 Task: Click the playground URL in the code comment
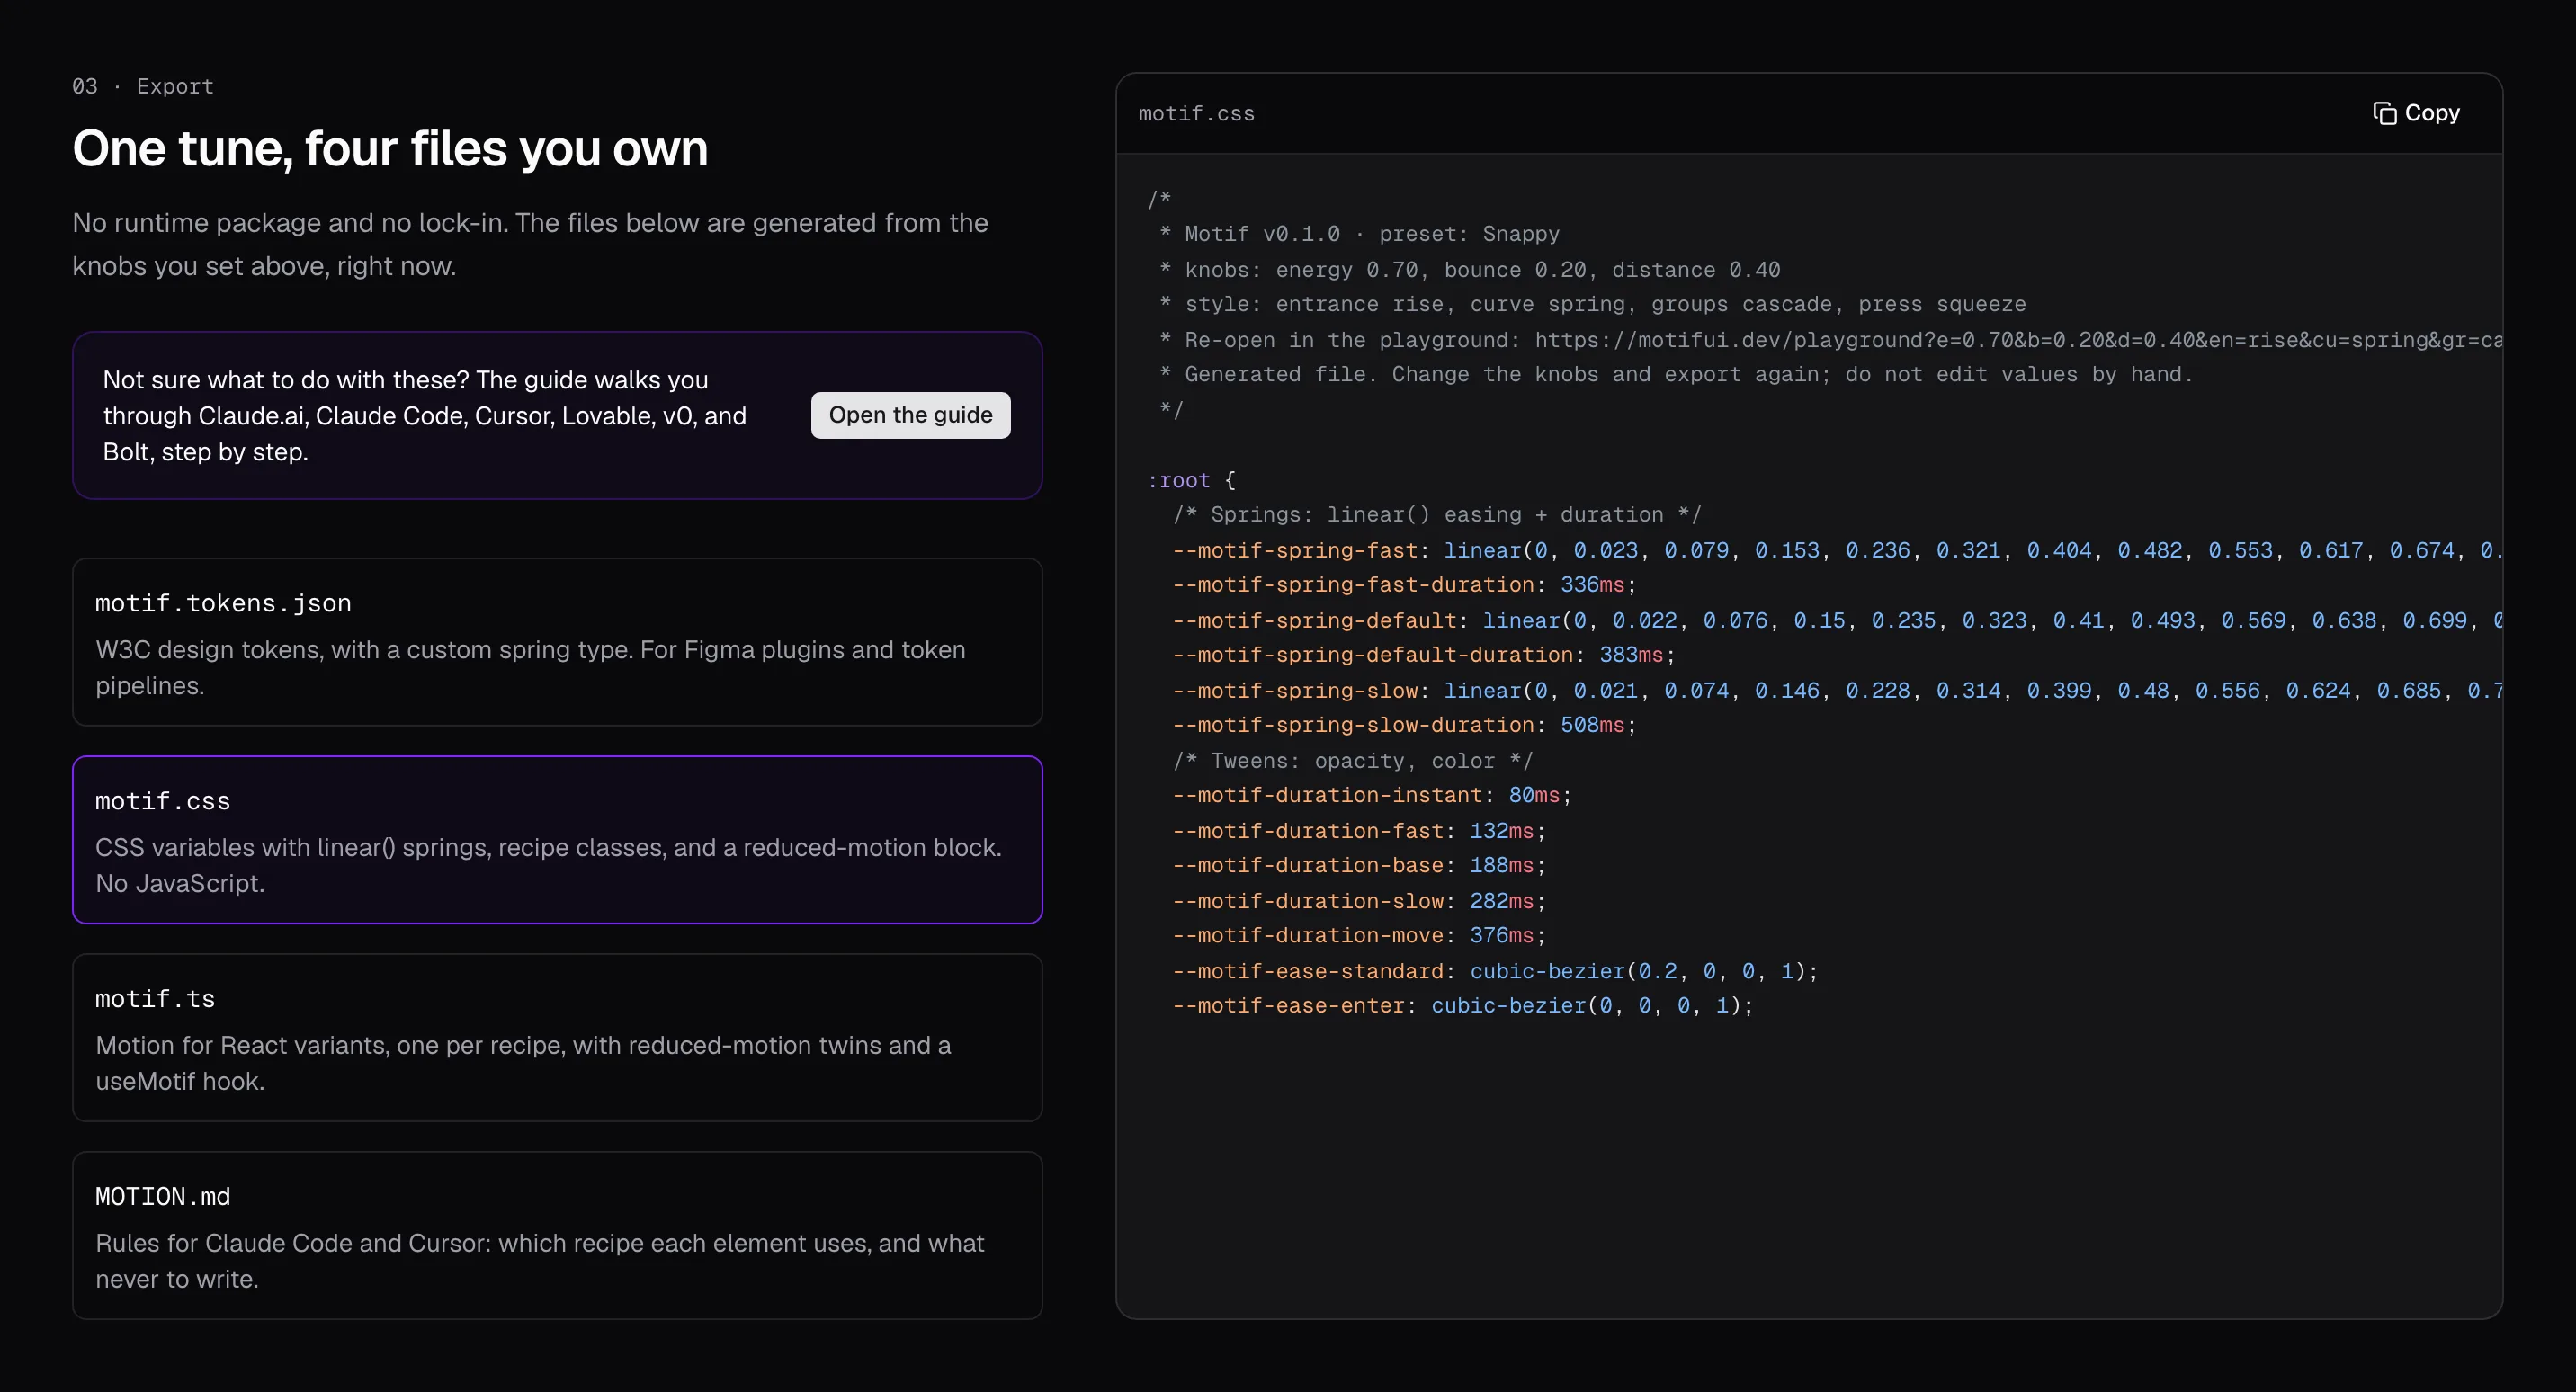click(x=2018, y=340)
